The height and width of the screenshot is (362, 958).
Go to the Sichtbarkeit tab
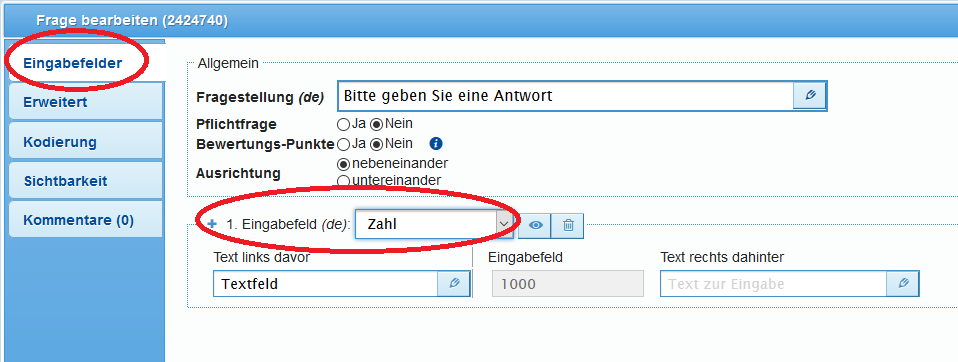[86, 181]
